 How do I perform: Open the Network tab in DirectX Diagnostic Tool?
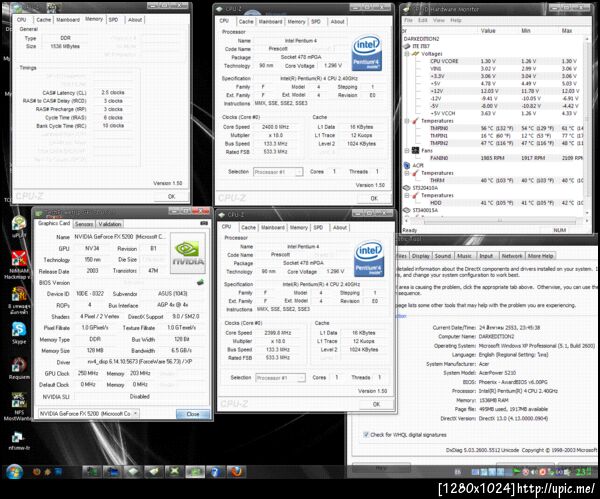click(x=512, y=256)
